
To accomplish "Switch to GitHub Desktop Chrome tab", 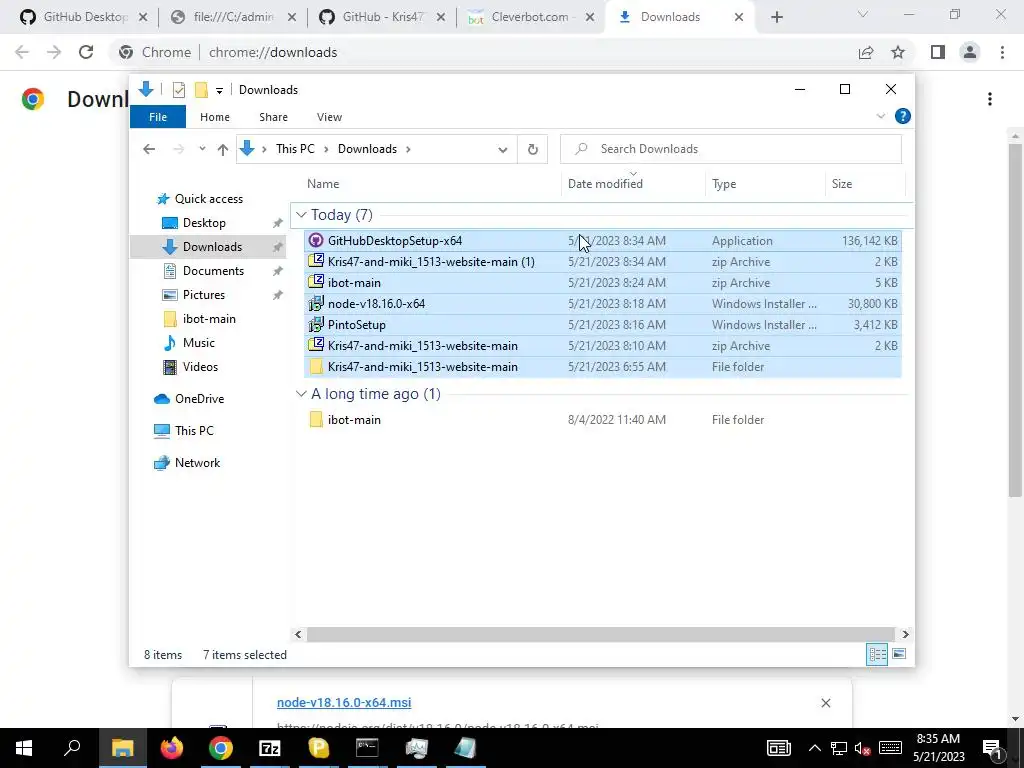I will [x=85, y=17].
